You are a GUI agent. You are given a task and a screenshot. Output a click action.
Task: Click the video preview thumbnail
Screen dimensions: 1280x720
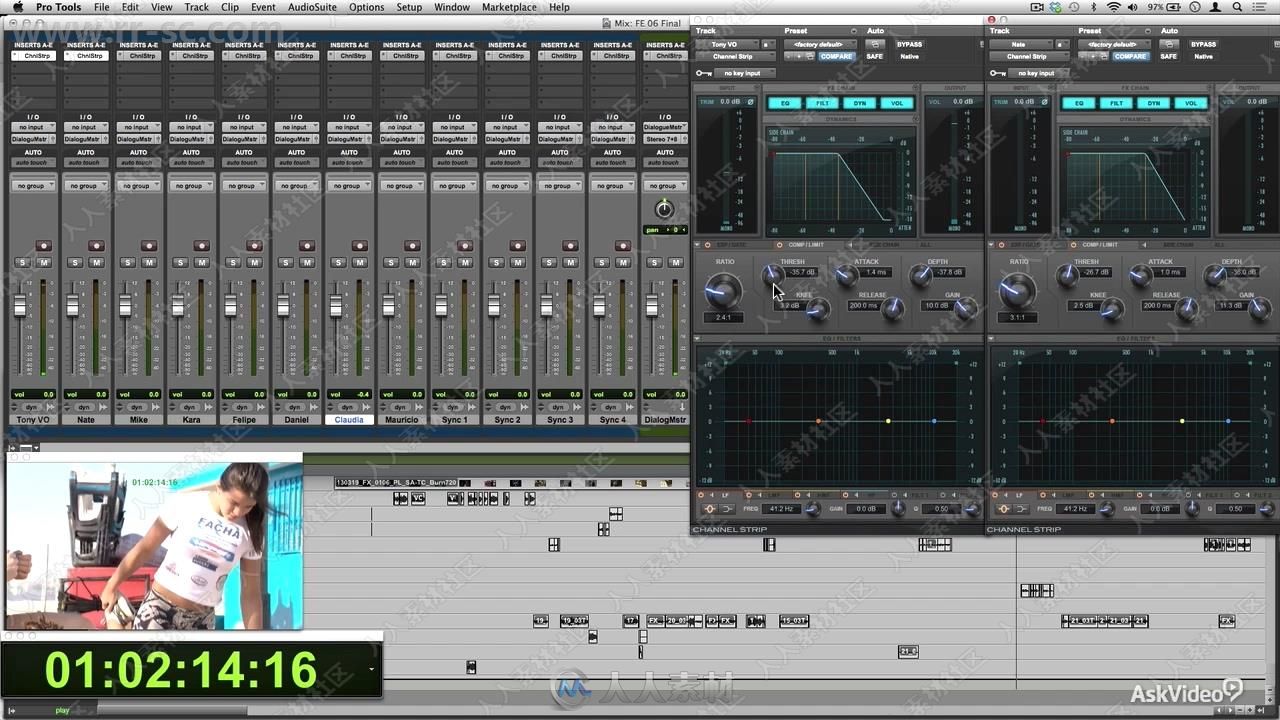[x=153, y=546]
